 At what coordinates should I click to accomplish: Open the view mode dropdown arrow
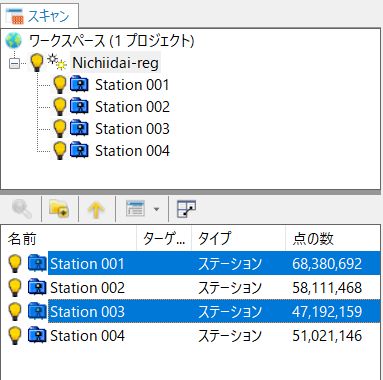click(156, 209)
